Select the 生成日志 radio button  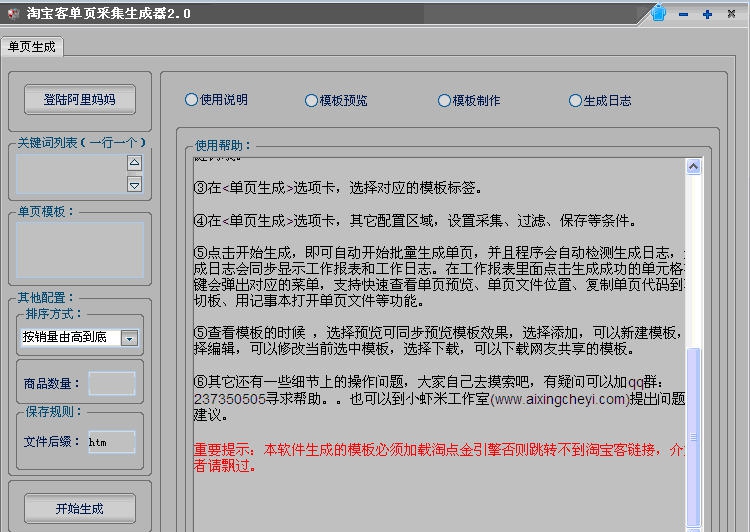600,100
